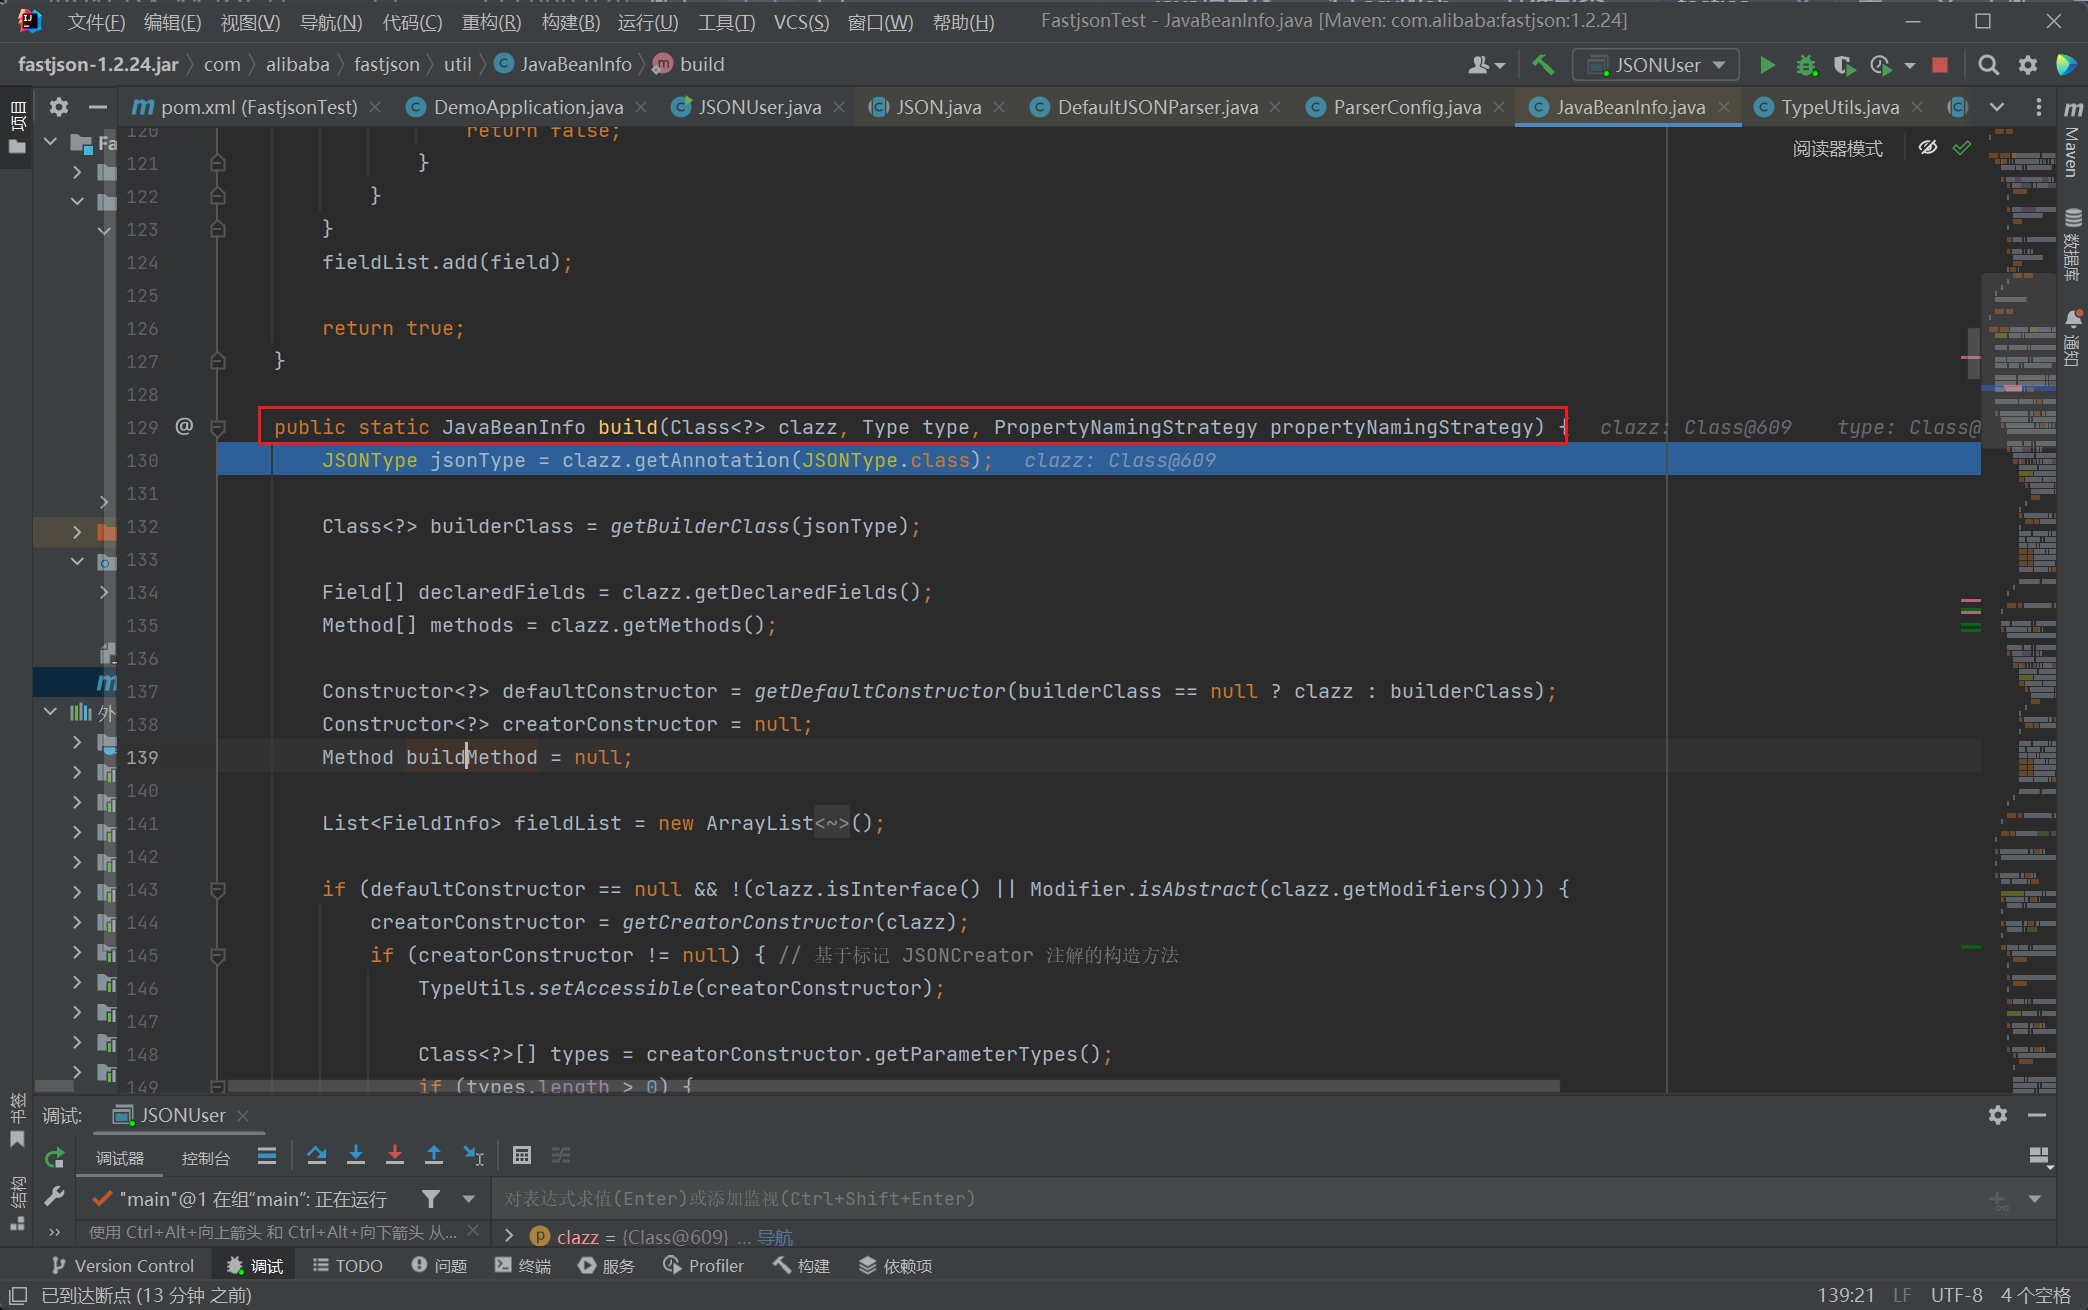This screenshot has height=1310, width=2088.
Task: Toggle thread filter funnel icon
Action: (x=431, y=1198)
